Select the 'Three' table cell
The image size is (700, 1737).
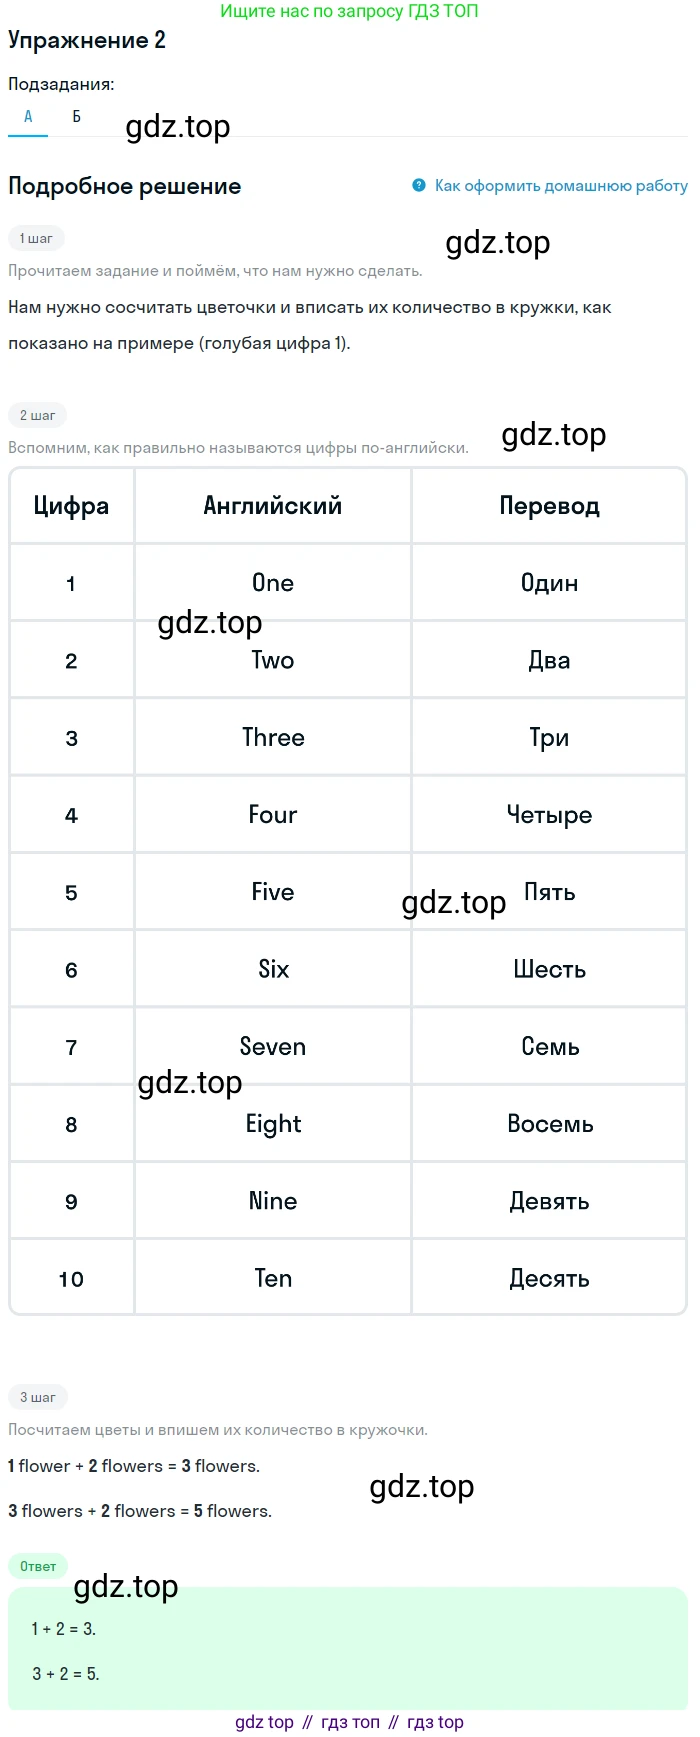coord(273,738)
